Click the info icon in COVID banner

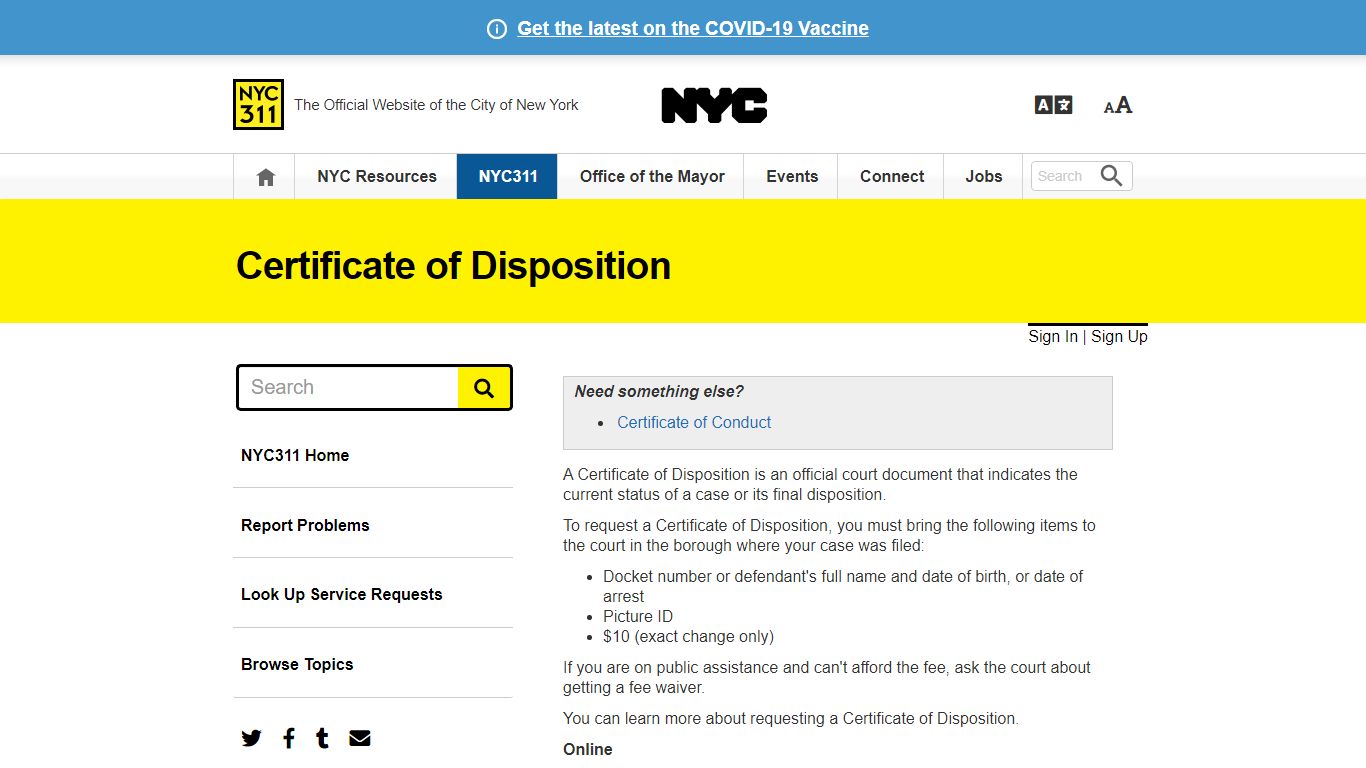pos(497,29)
